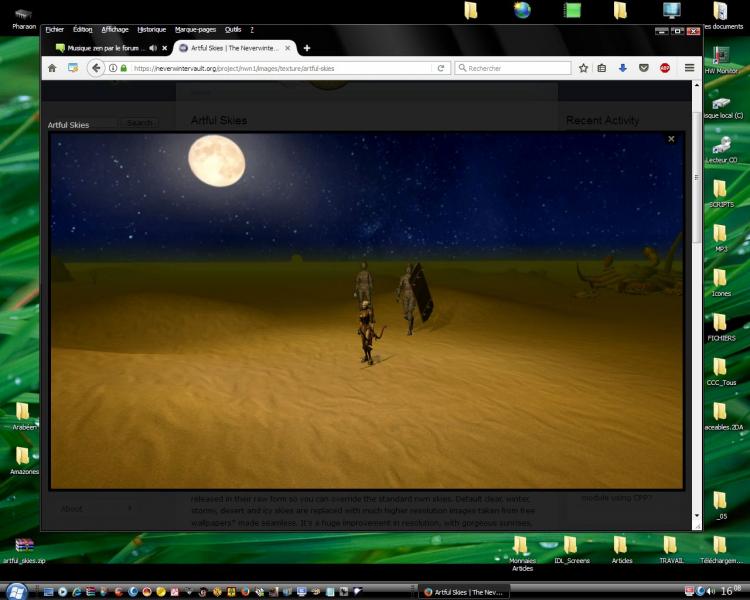Open HW Monitor desktop shortcut
The width and height of the screenshot is (750, 600).
721,60
